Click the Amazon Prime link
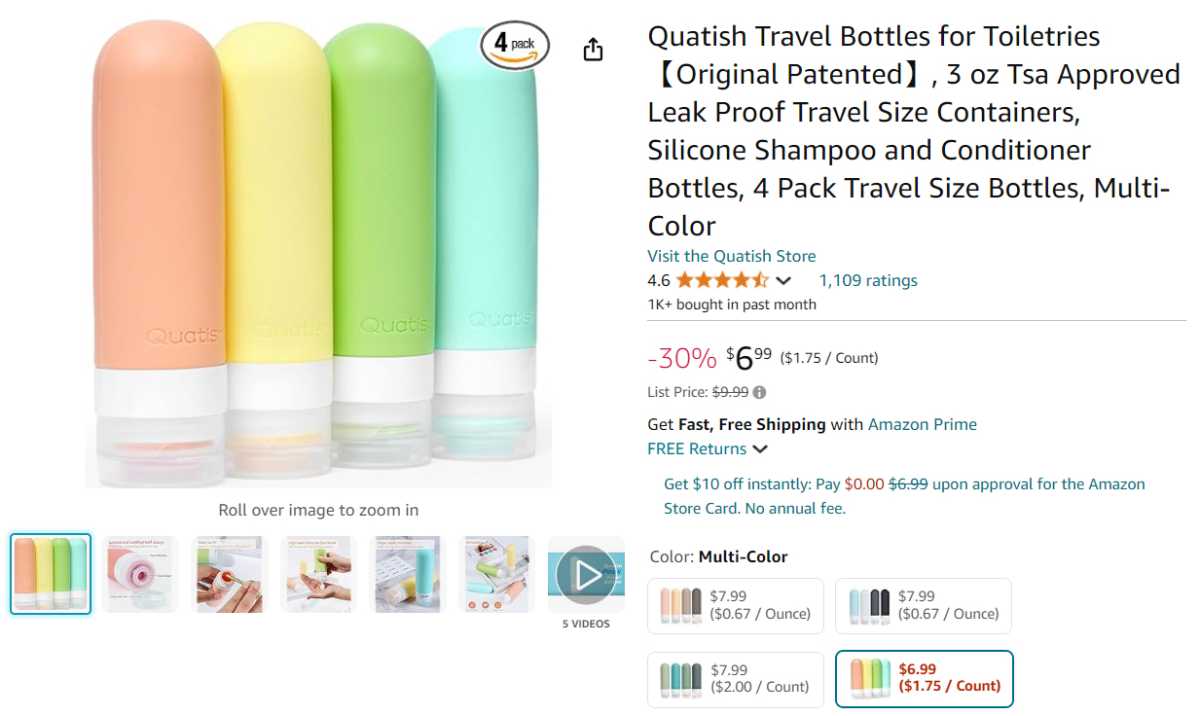 click(x=922, y=424)
